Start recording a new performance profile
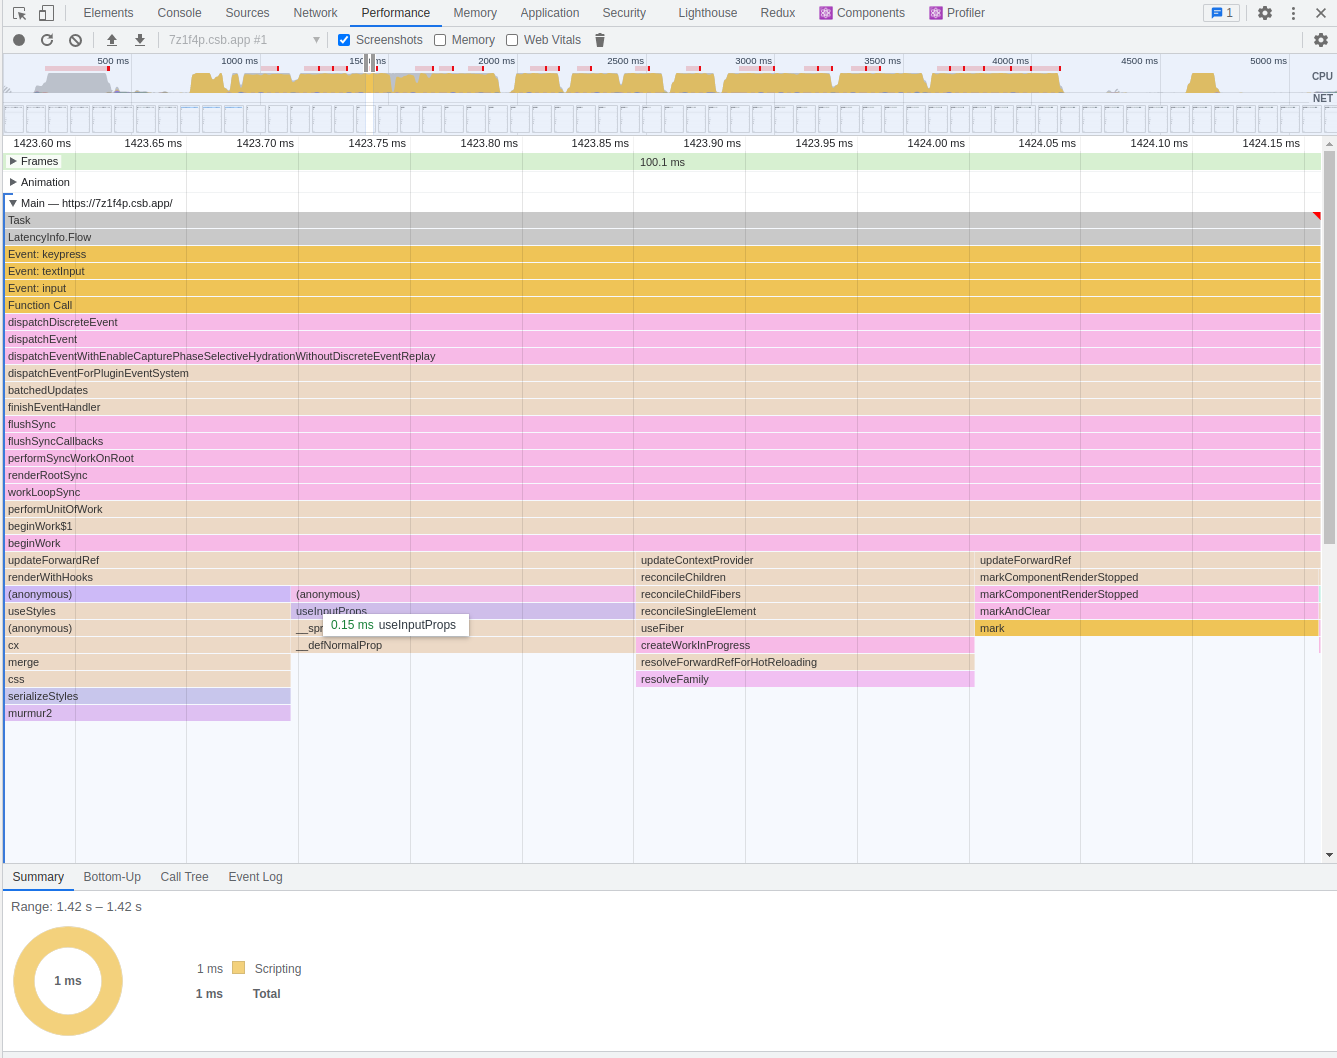1337x1058 pixels. (18, 39)
